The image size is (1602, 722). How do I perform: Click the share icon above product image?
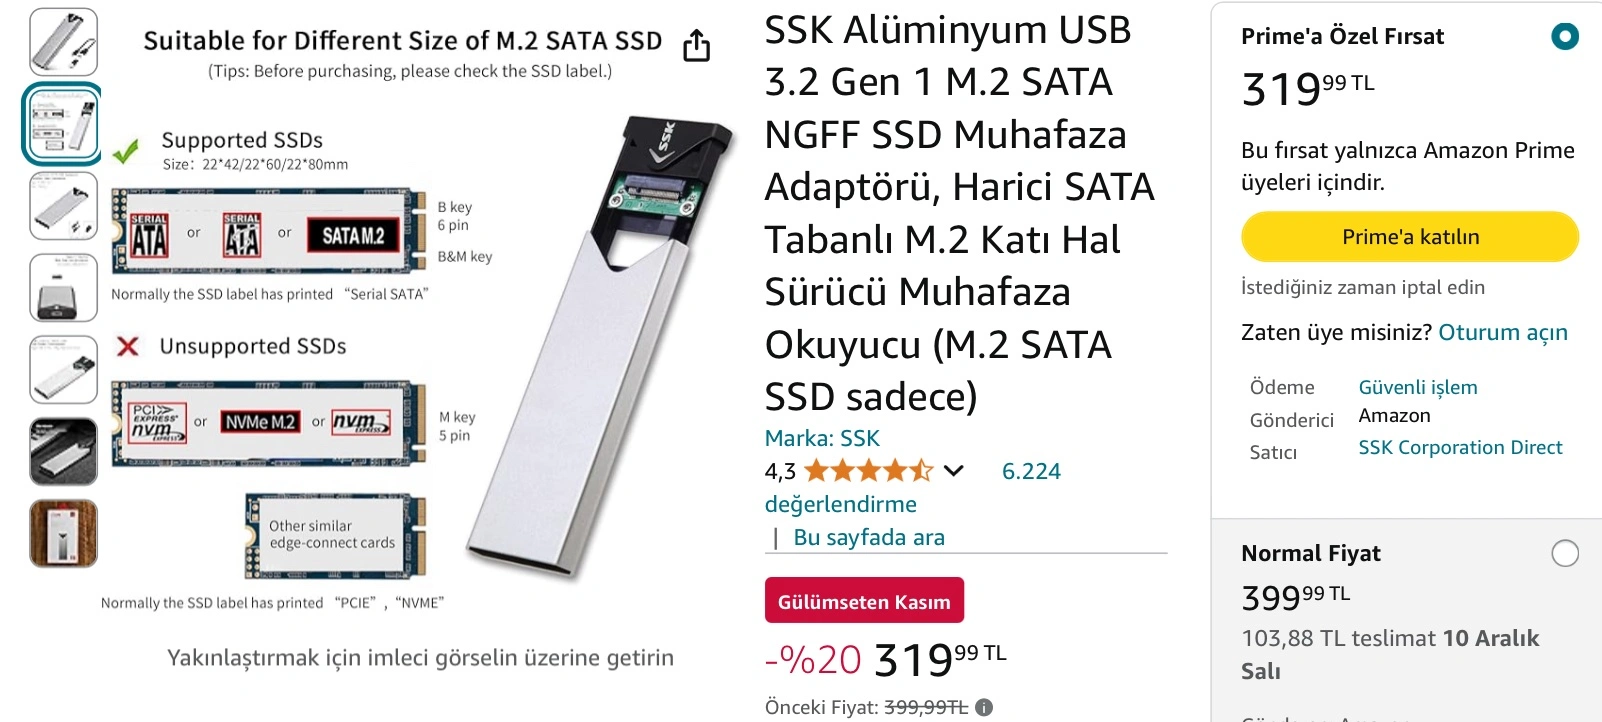[697, 45]
